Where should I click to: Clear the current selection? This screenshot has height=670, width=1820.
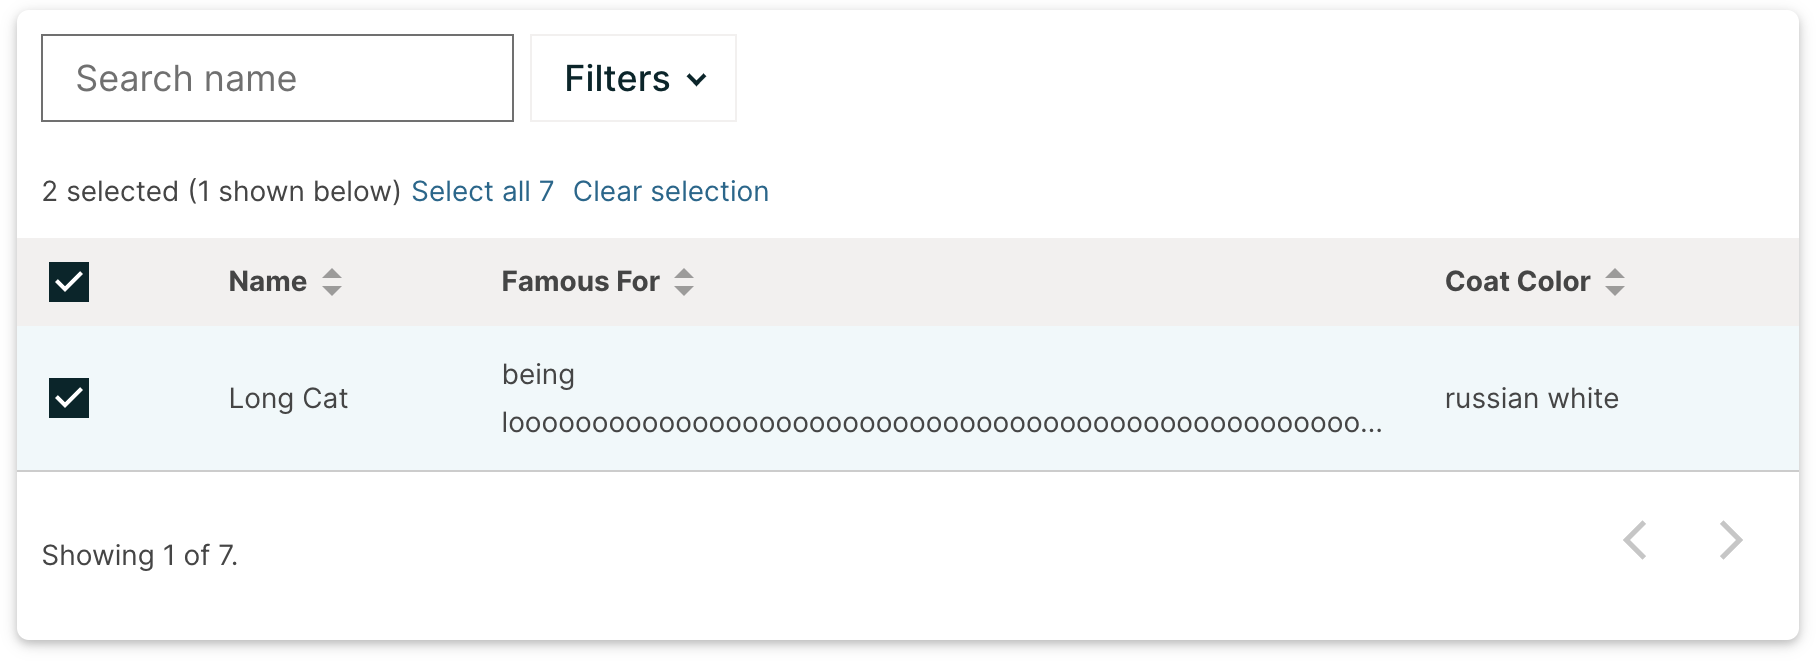pos(670,191)
